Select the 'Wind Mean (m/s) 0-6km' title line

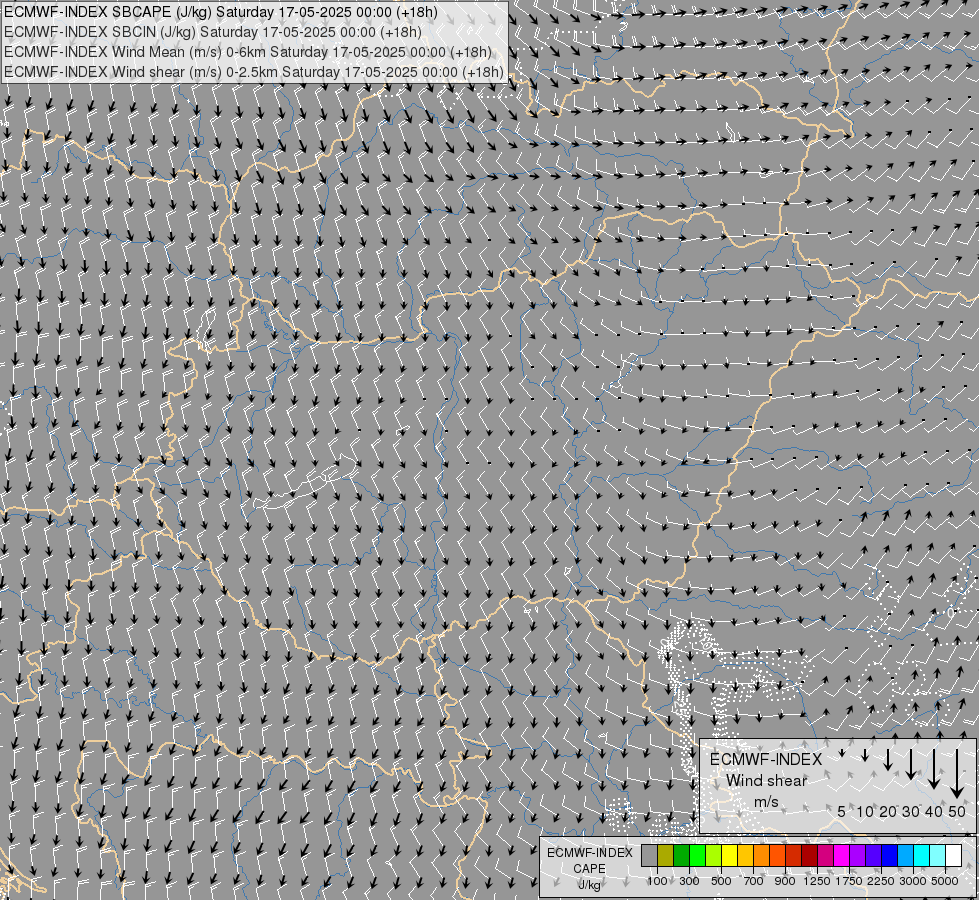pyautogui.click(x=248, y=52)
